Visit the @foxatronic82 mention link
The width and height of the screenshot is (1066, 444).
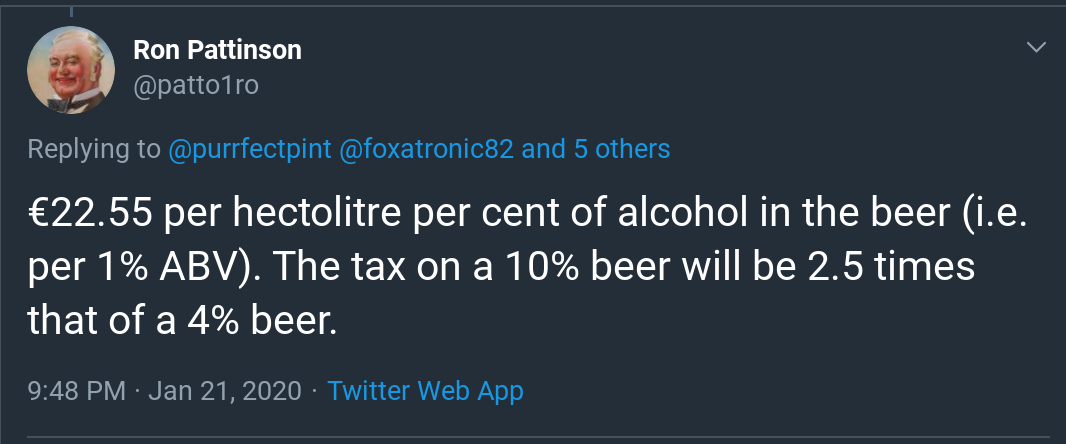(427, 149)
